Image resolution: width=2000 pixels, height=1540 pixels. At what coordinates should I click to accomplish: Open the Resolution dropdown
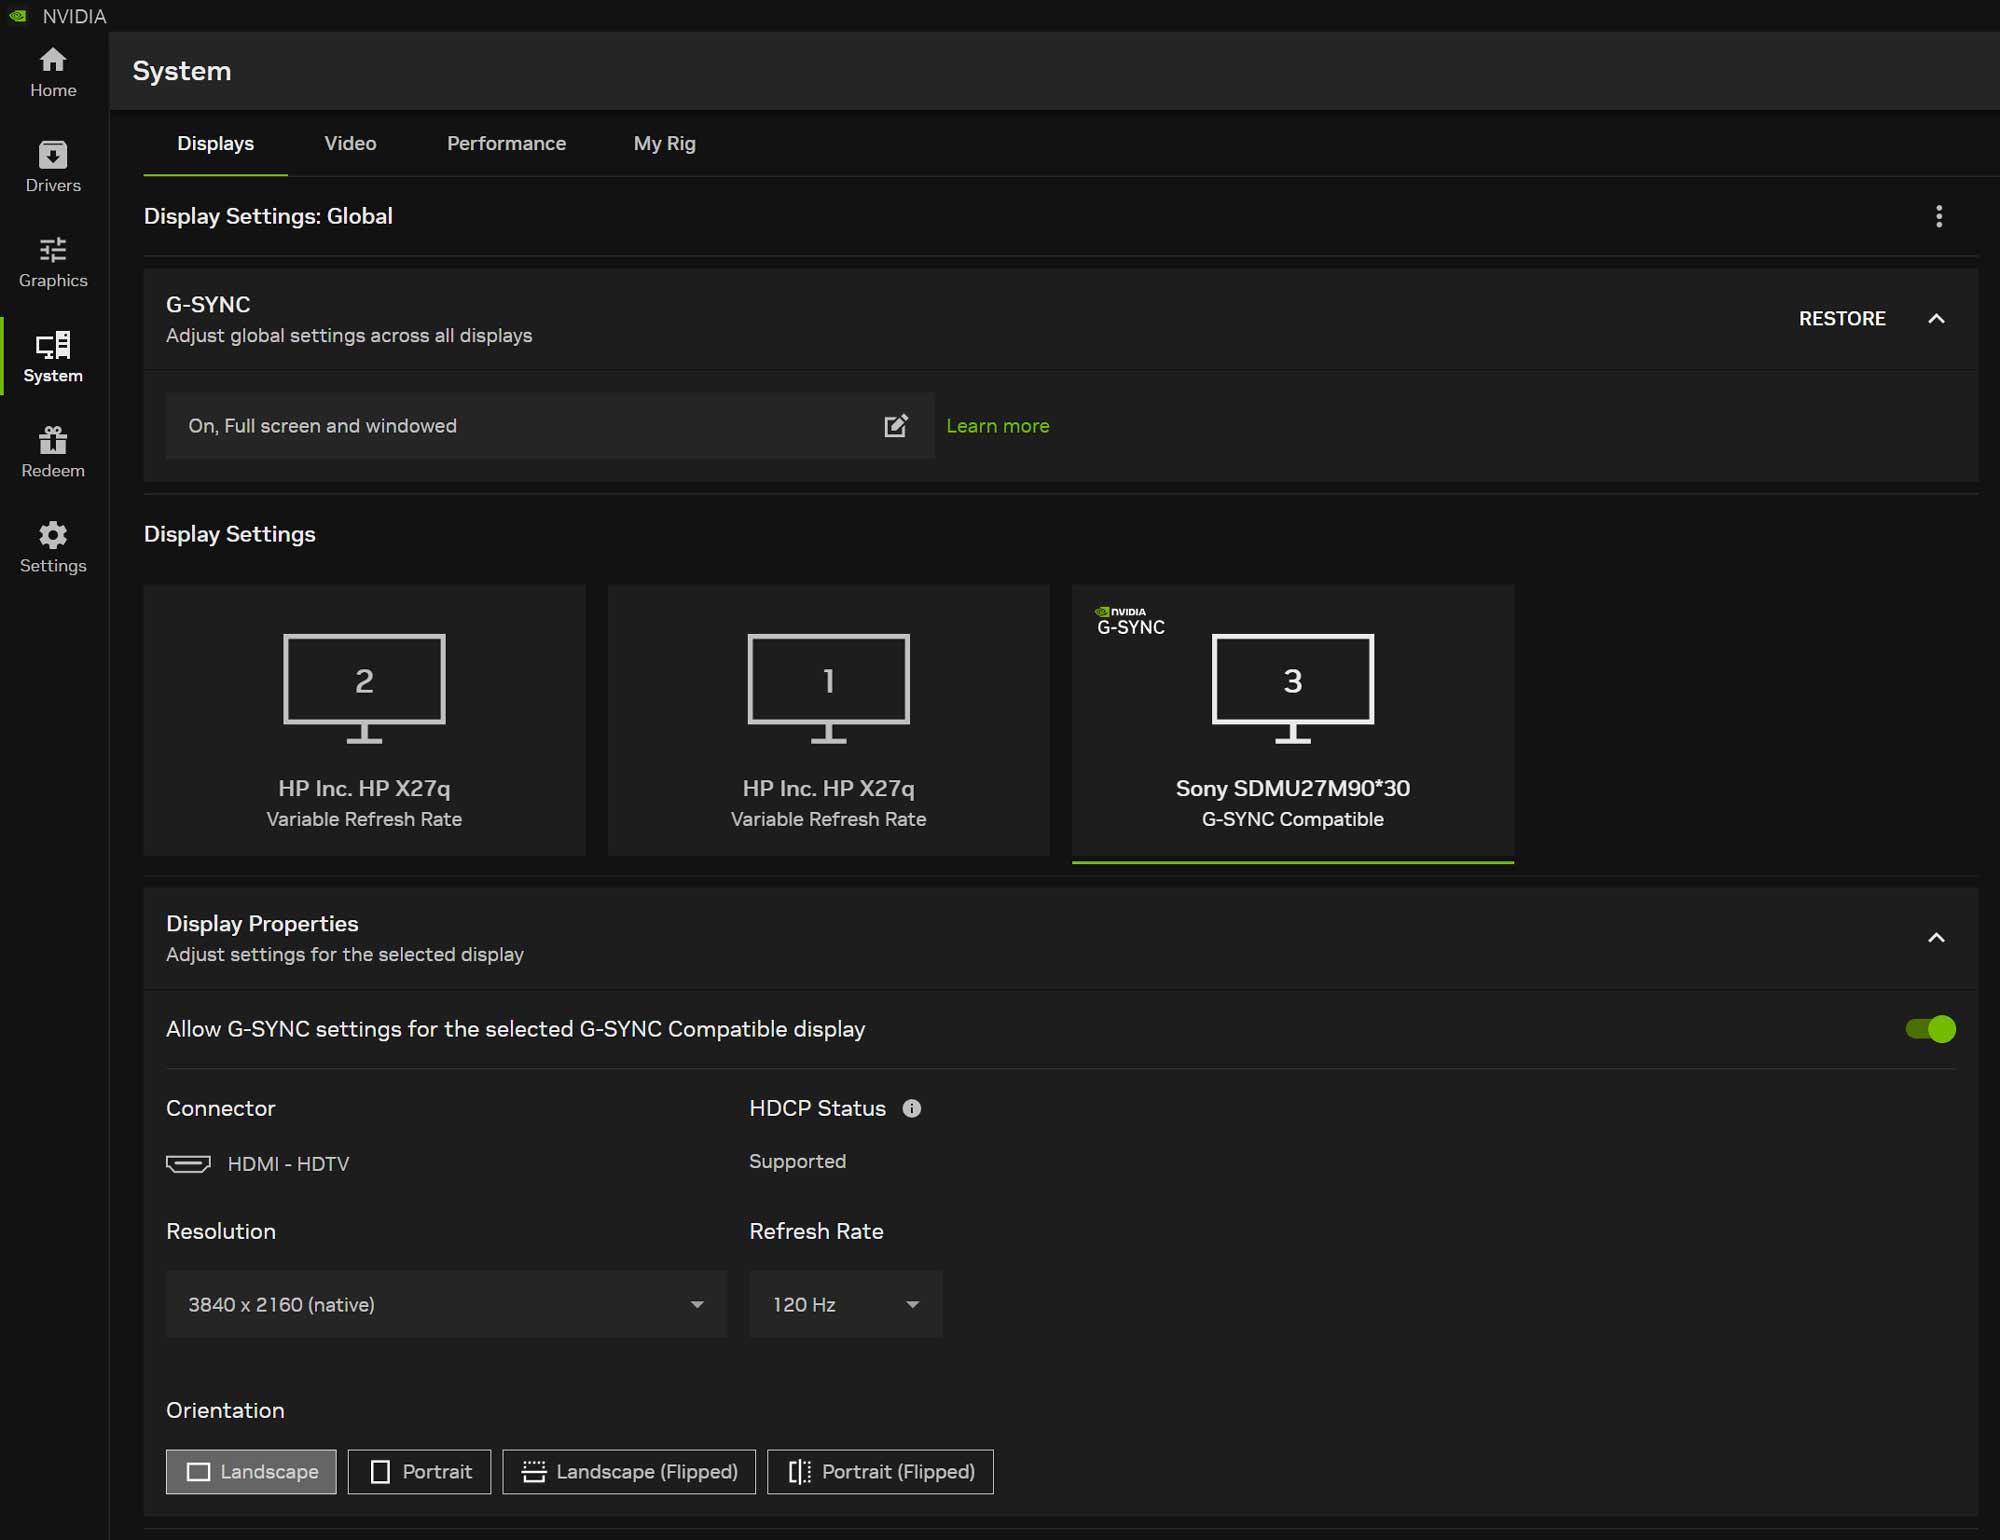coord(446,1304)
